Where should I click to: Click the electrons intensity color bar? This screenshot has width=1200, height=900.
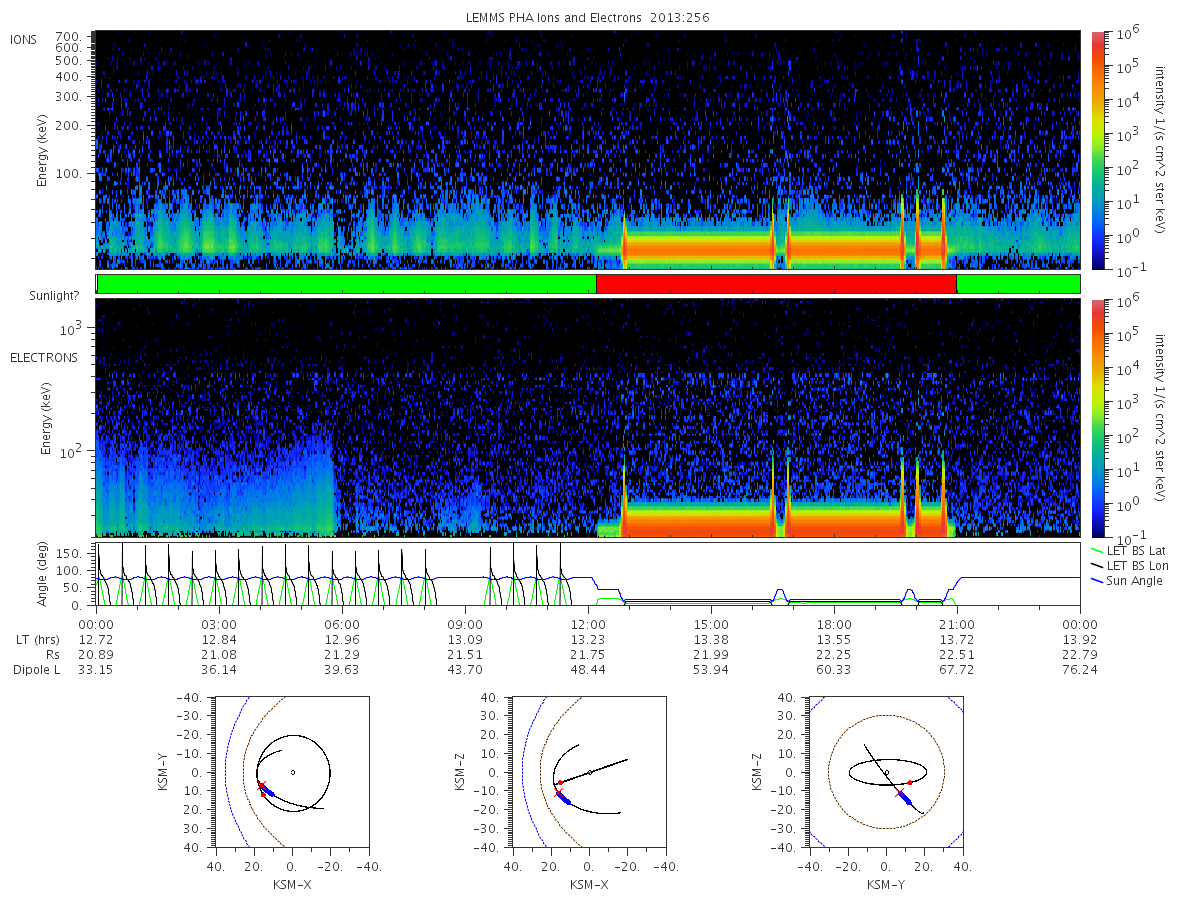[x=1099, y=418]
